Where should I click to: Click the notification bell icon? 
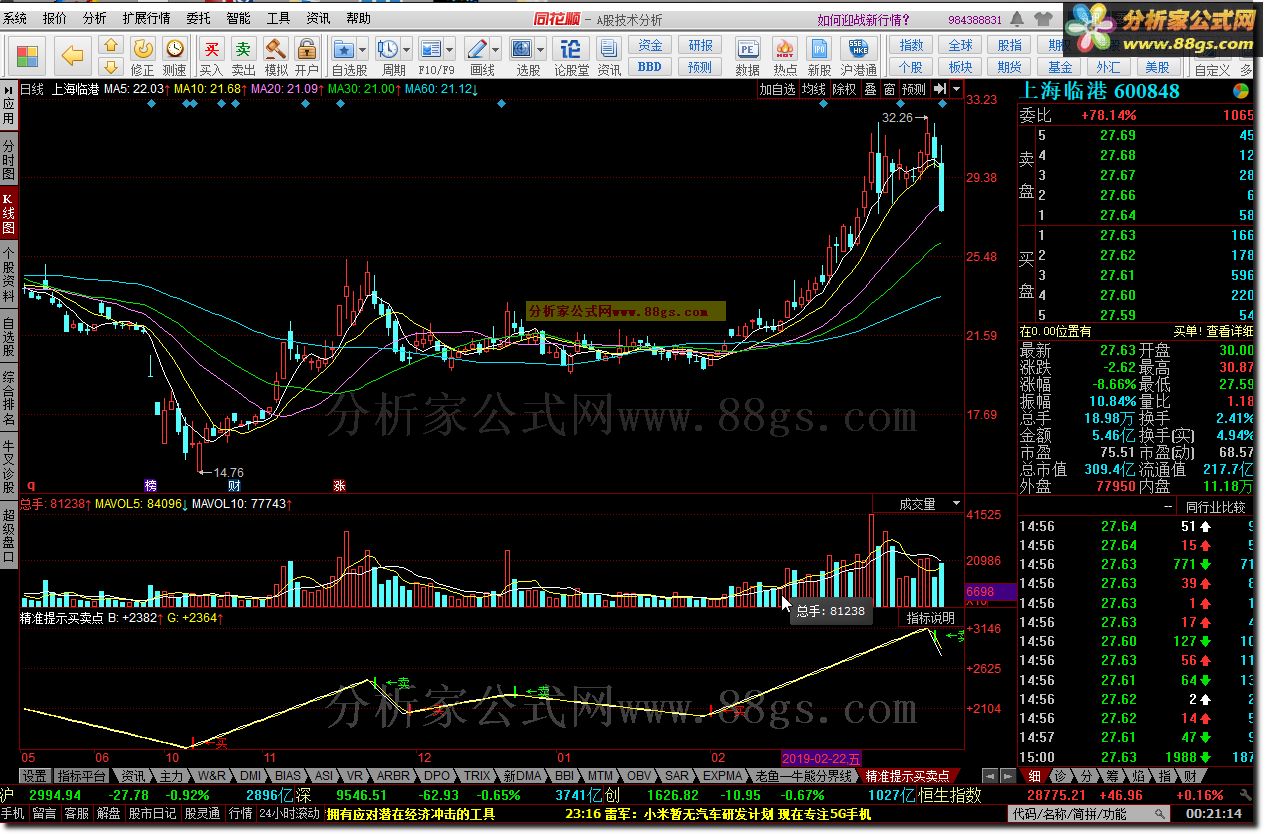(1019, 19)
